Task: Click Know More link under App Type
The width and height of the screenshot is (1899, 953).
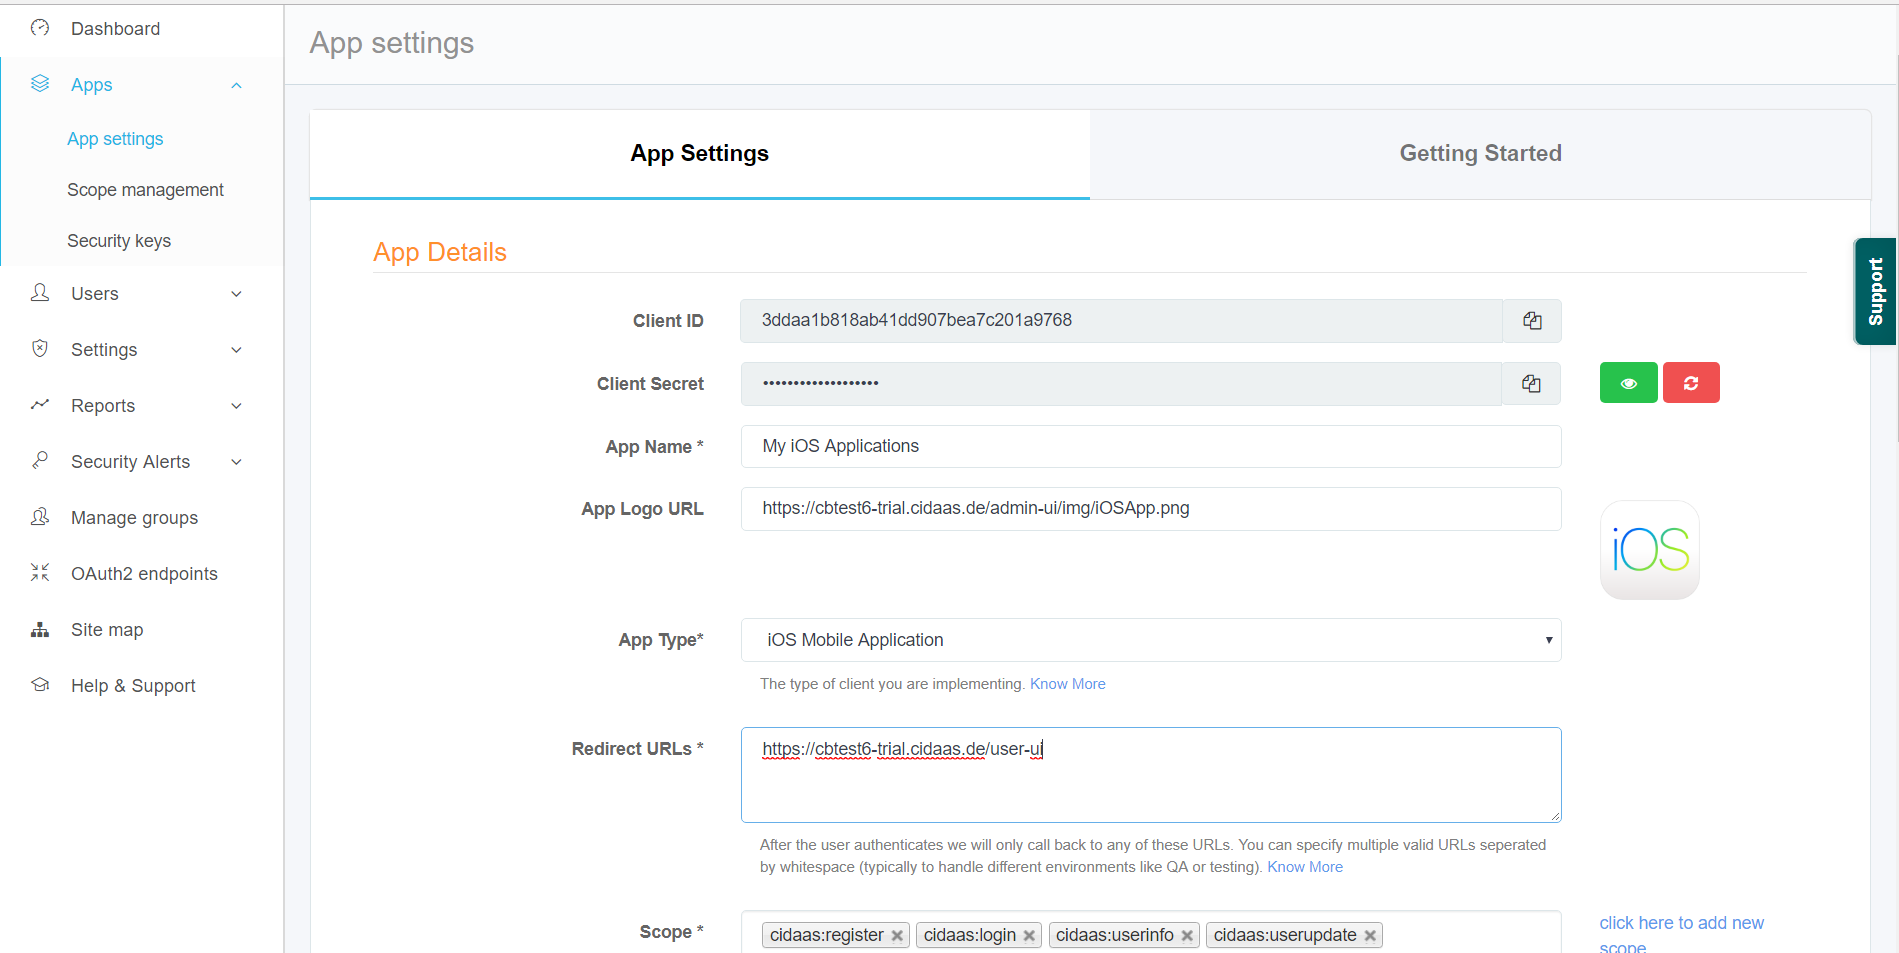Action: [1067, 684]
